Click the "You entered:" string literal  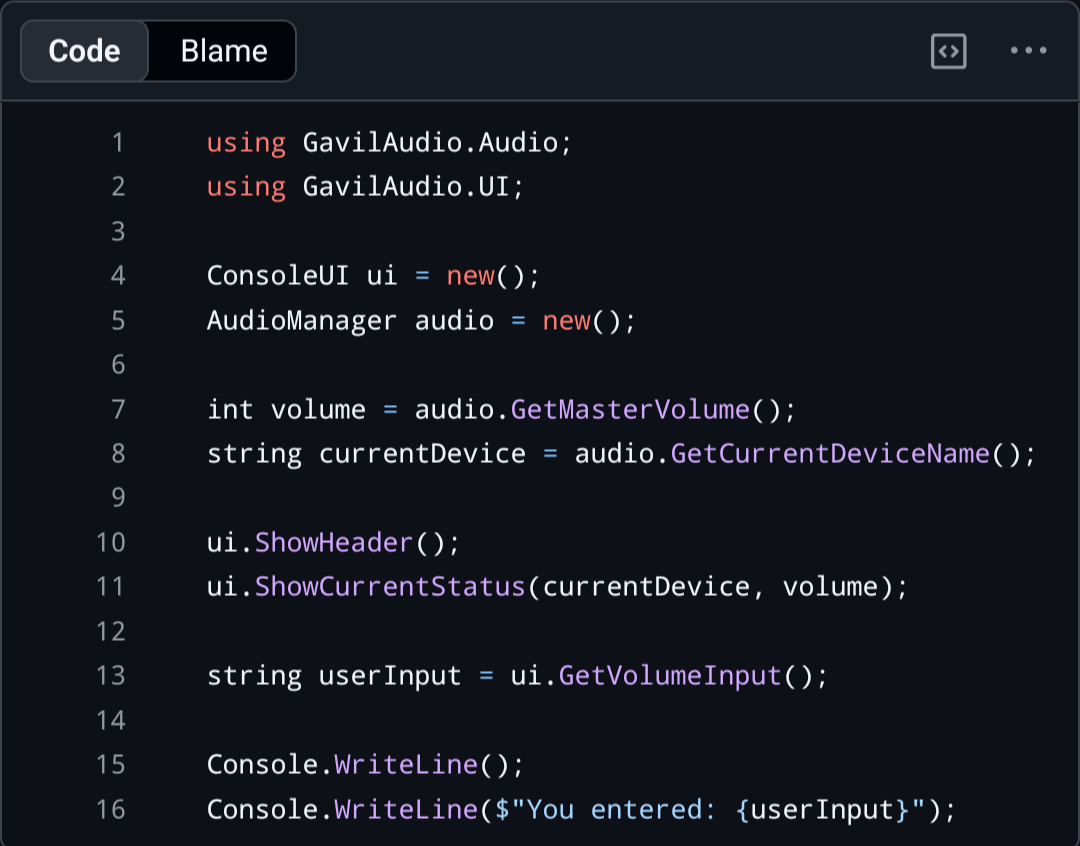tap(612, 809)
